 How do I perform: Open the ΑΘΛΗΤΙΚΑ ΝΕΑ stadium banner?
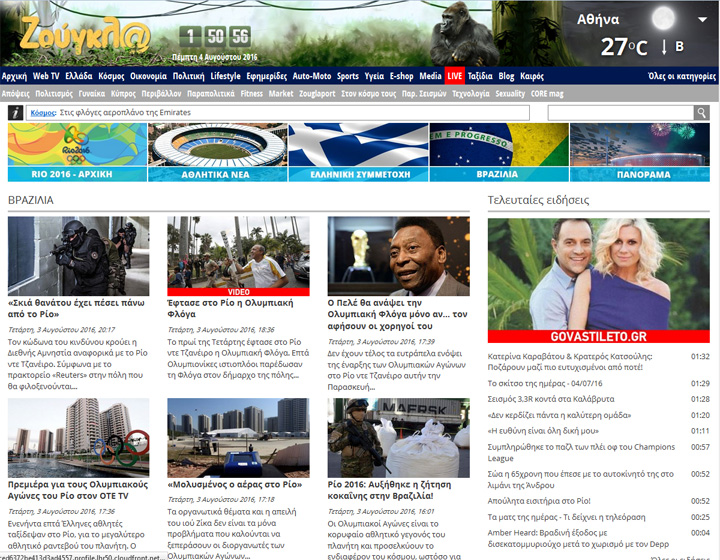pyautogui.click(x=217, y=152)
